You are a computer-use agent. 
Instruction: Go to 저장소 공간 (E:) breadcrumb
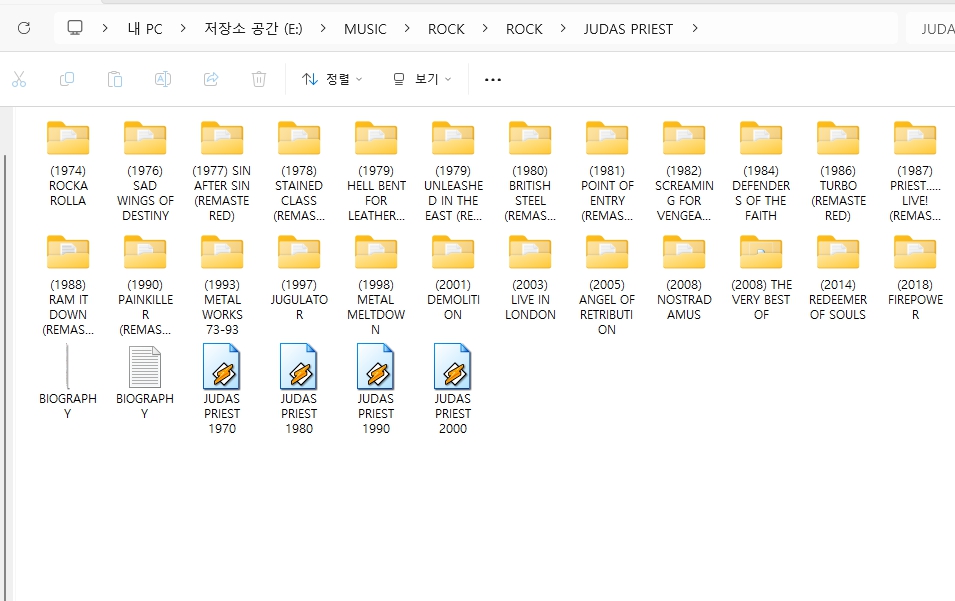tap(252, 29)
